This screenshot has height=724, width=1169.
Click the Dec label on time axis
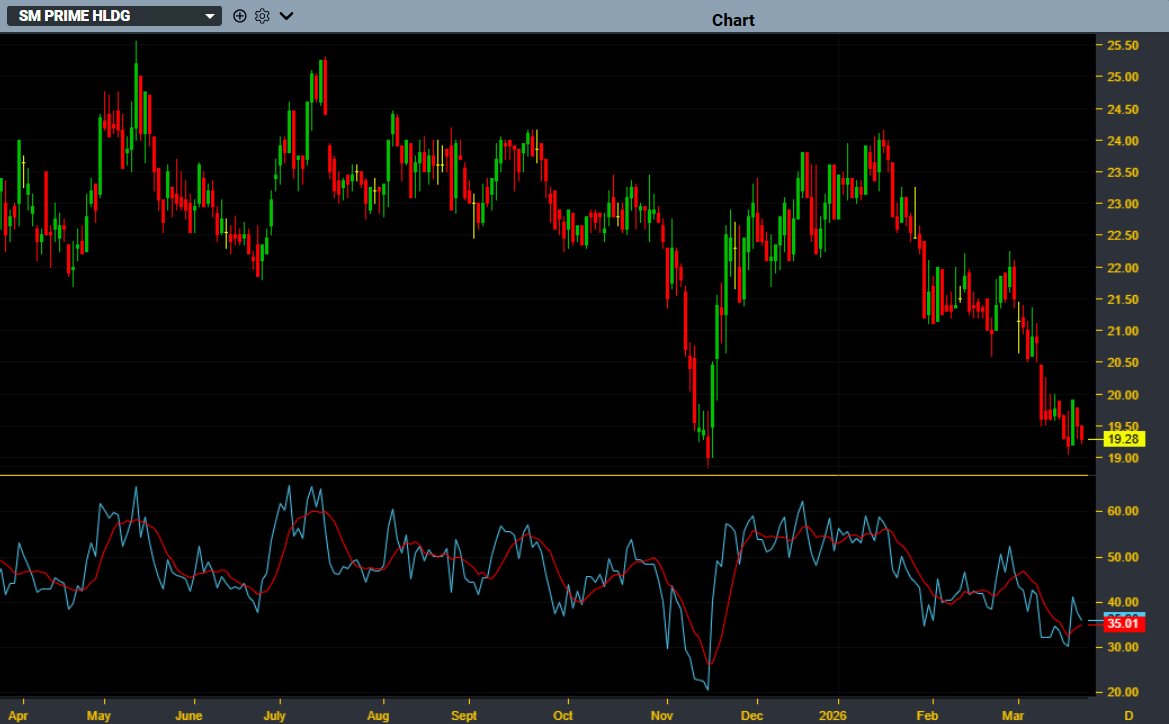752,716
